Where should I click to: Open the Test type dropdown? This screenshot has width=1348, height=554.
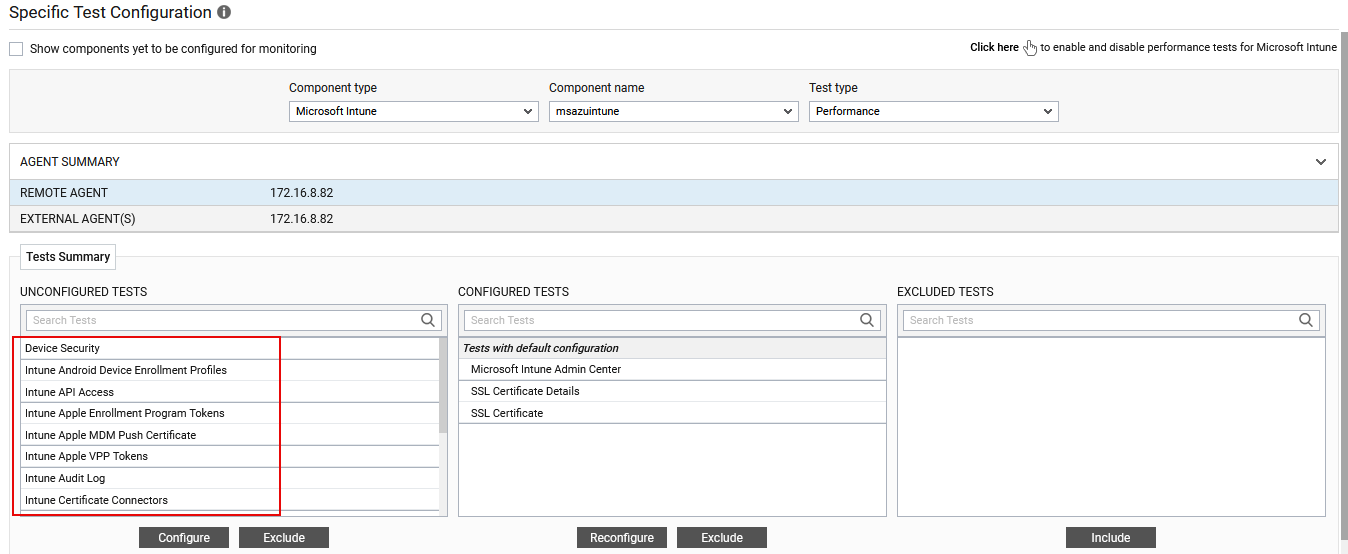[x=933, y=111]
